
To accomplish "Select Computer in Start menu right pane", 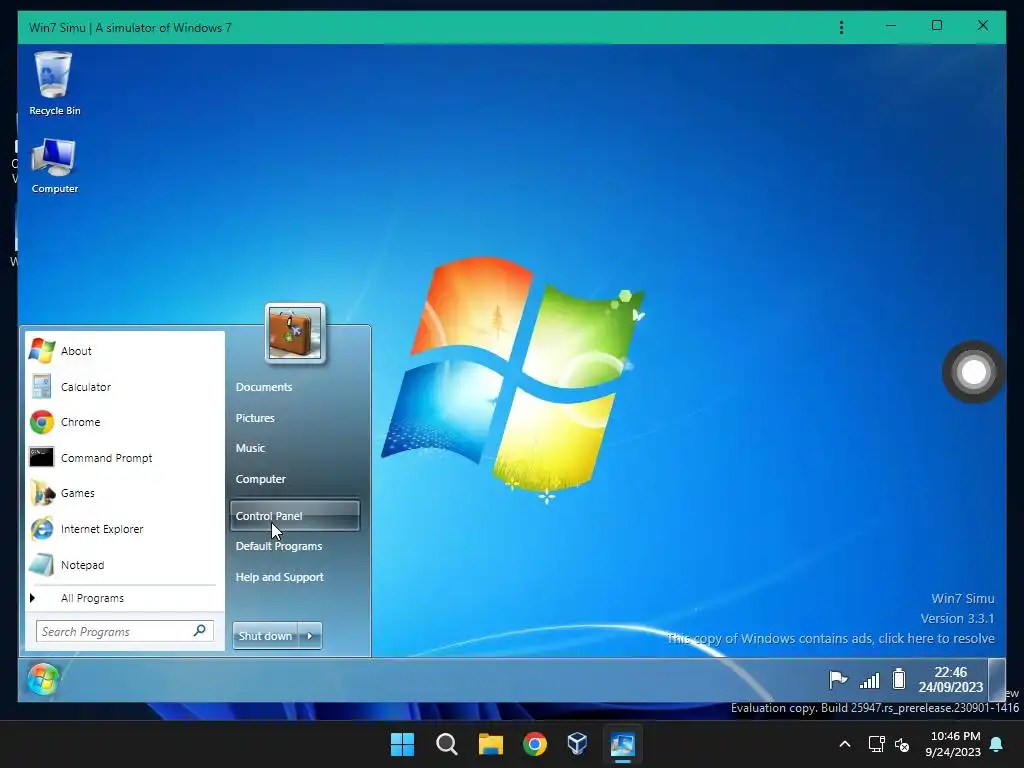I will 261,479.
